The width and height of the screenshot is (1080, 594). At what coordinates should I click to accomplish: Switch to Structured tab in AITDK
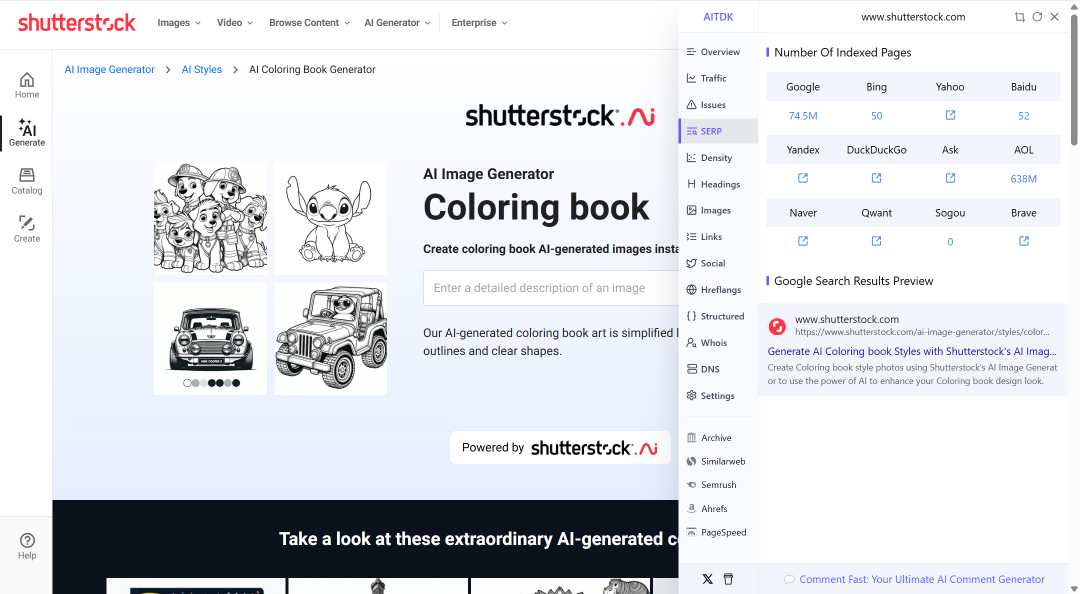click(x=718, y=316)
